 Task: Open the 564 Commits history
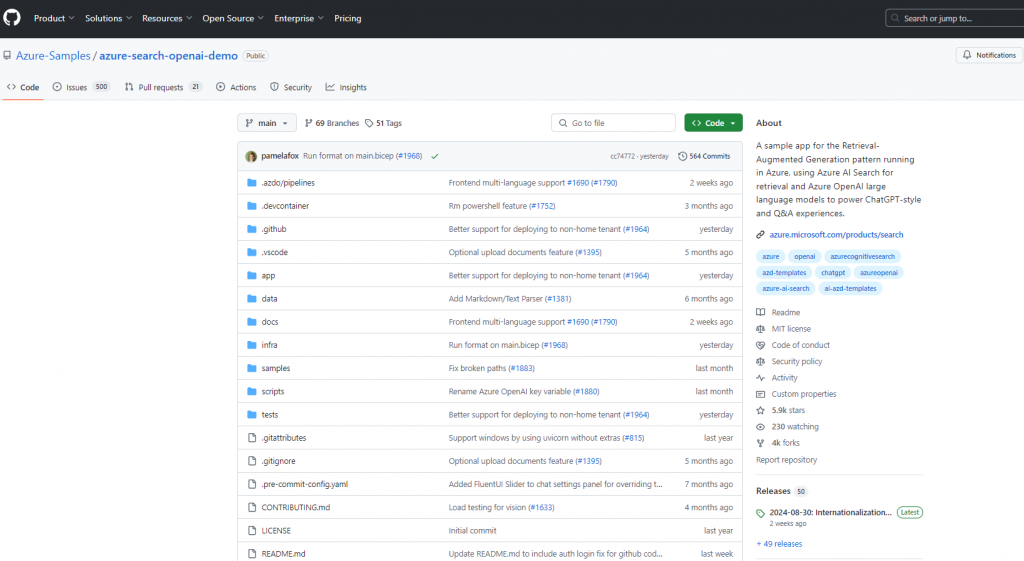pyautogui.click(x=704, y=156)
